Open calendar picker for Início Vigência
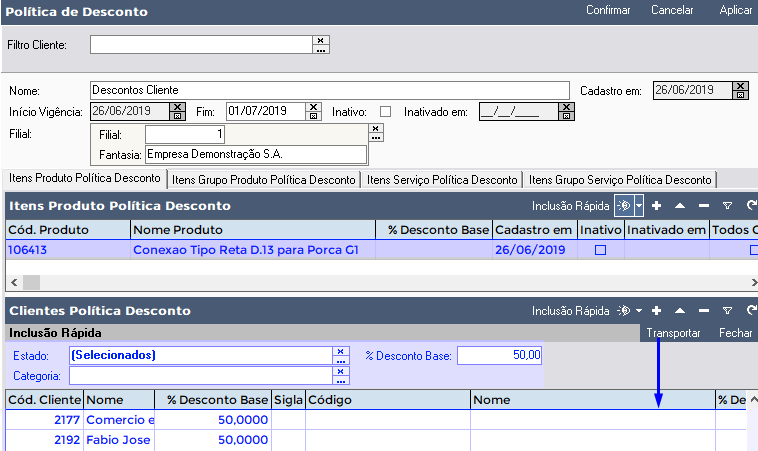The width and height of the screenshot is (758, 451). 177,116
